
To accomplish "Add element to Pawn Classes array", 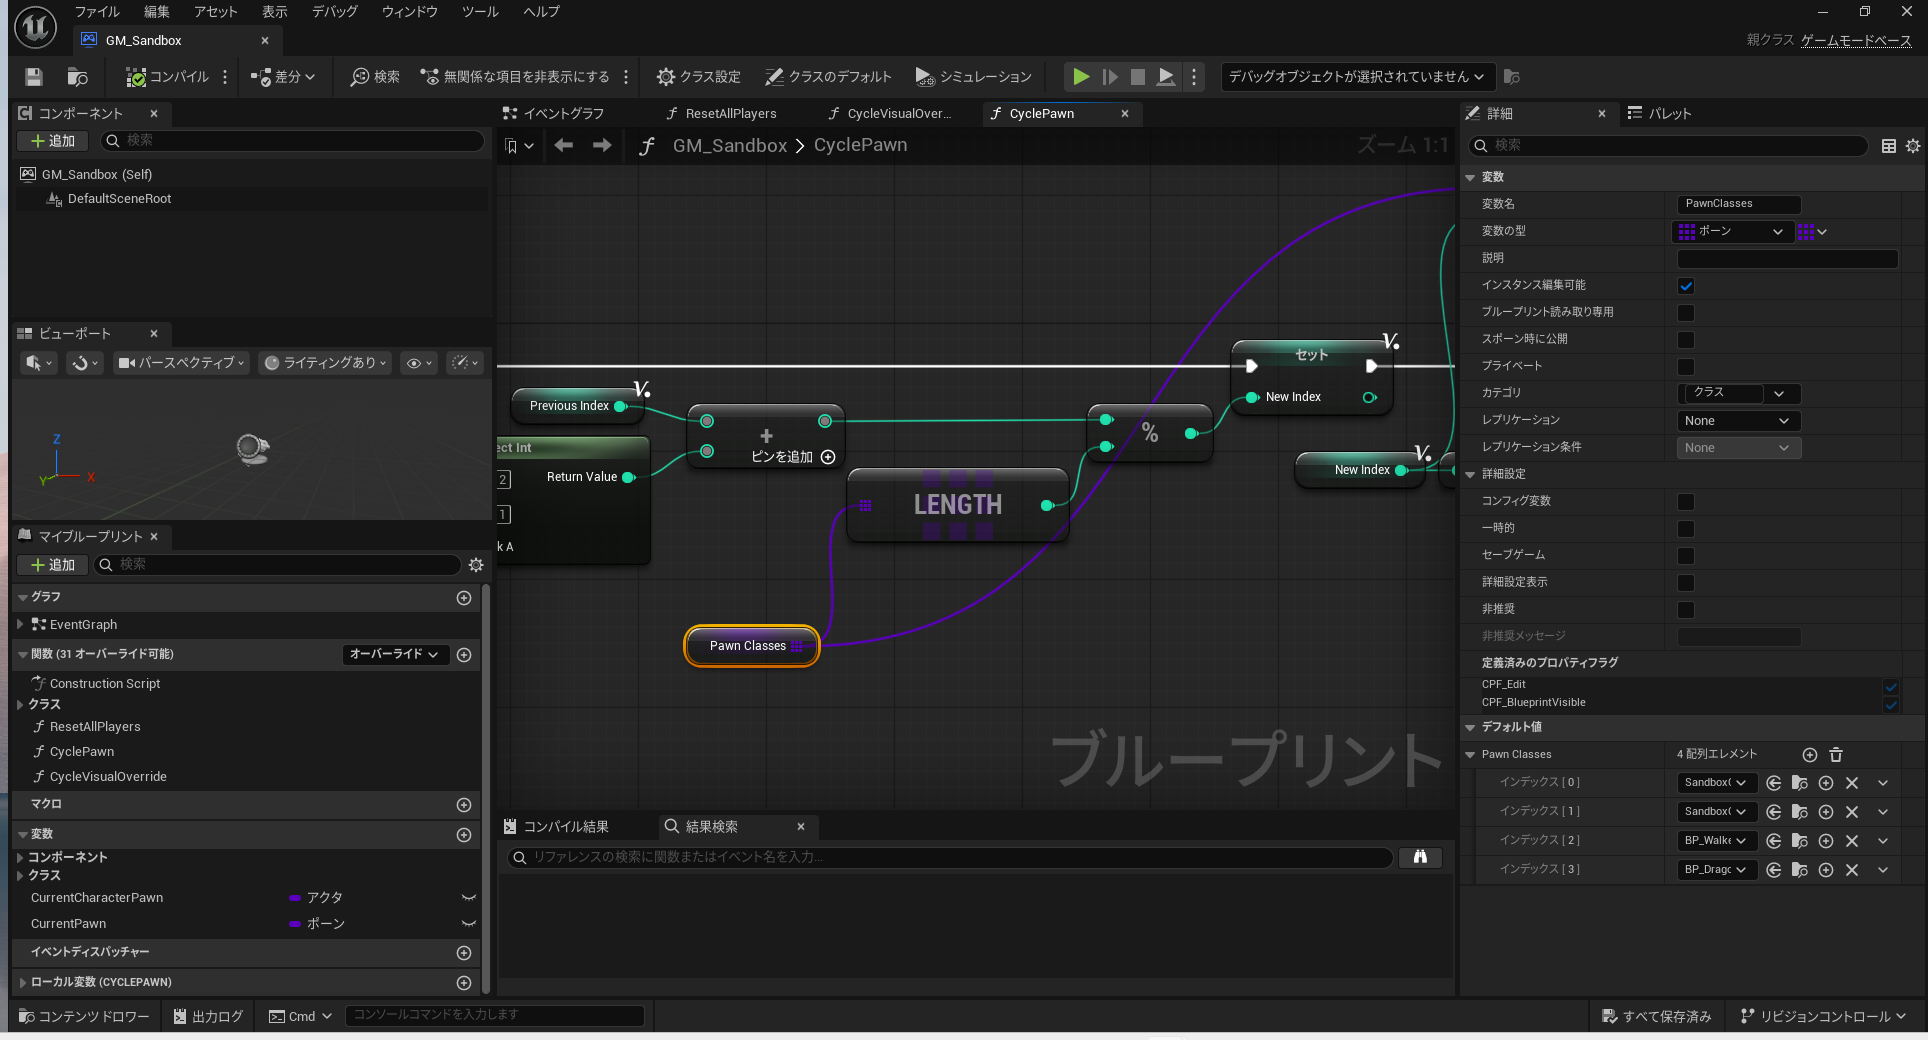I will [x=1809, y=755].
